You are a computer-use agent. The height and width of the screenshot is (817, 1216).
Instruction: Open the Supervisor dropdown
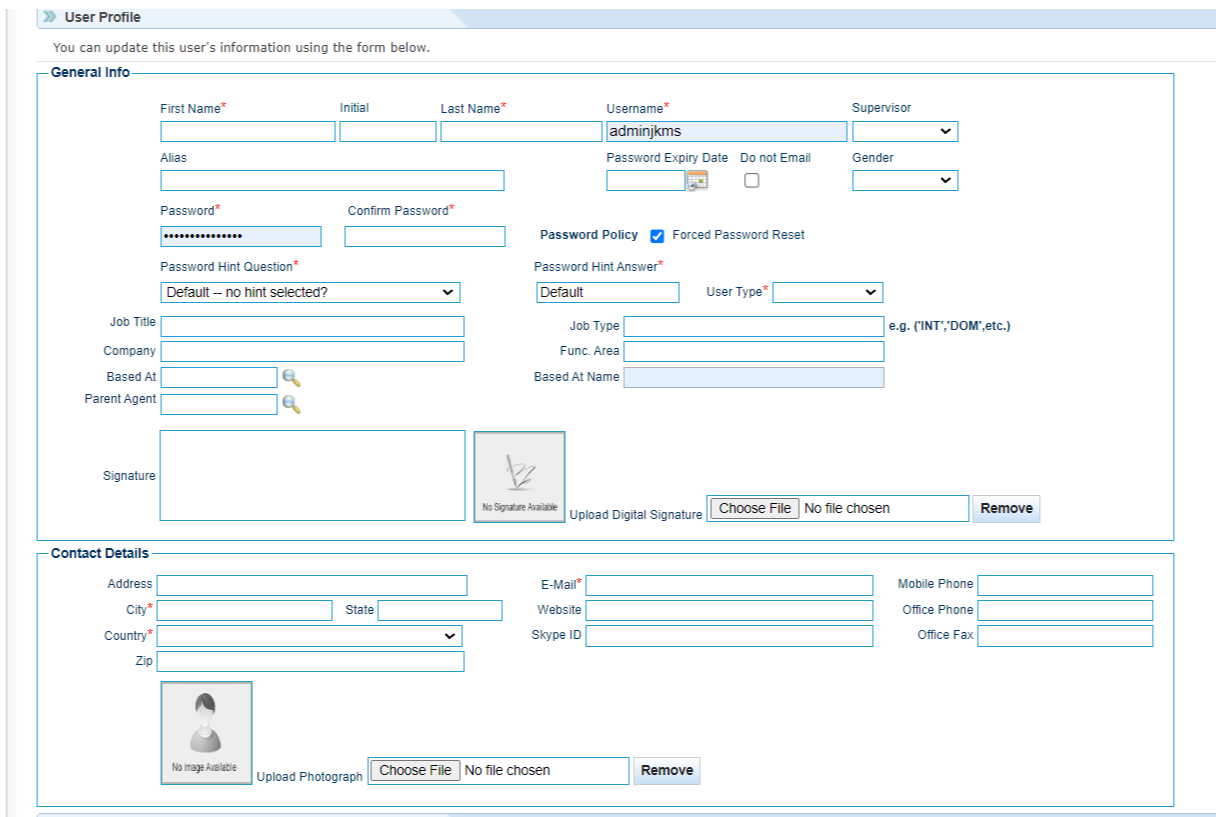905,131
